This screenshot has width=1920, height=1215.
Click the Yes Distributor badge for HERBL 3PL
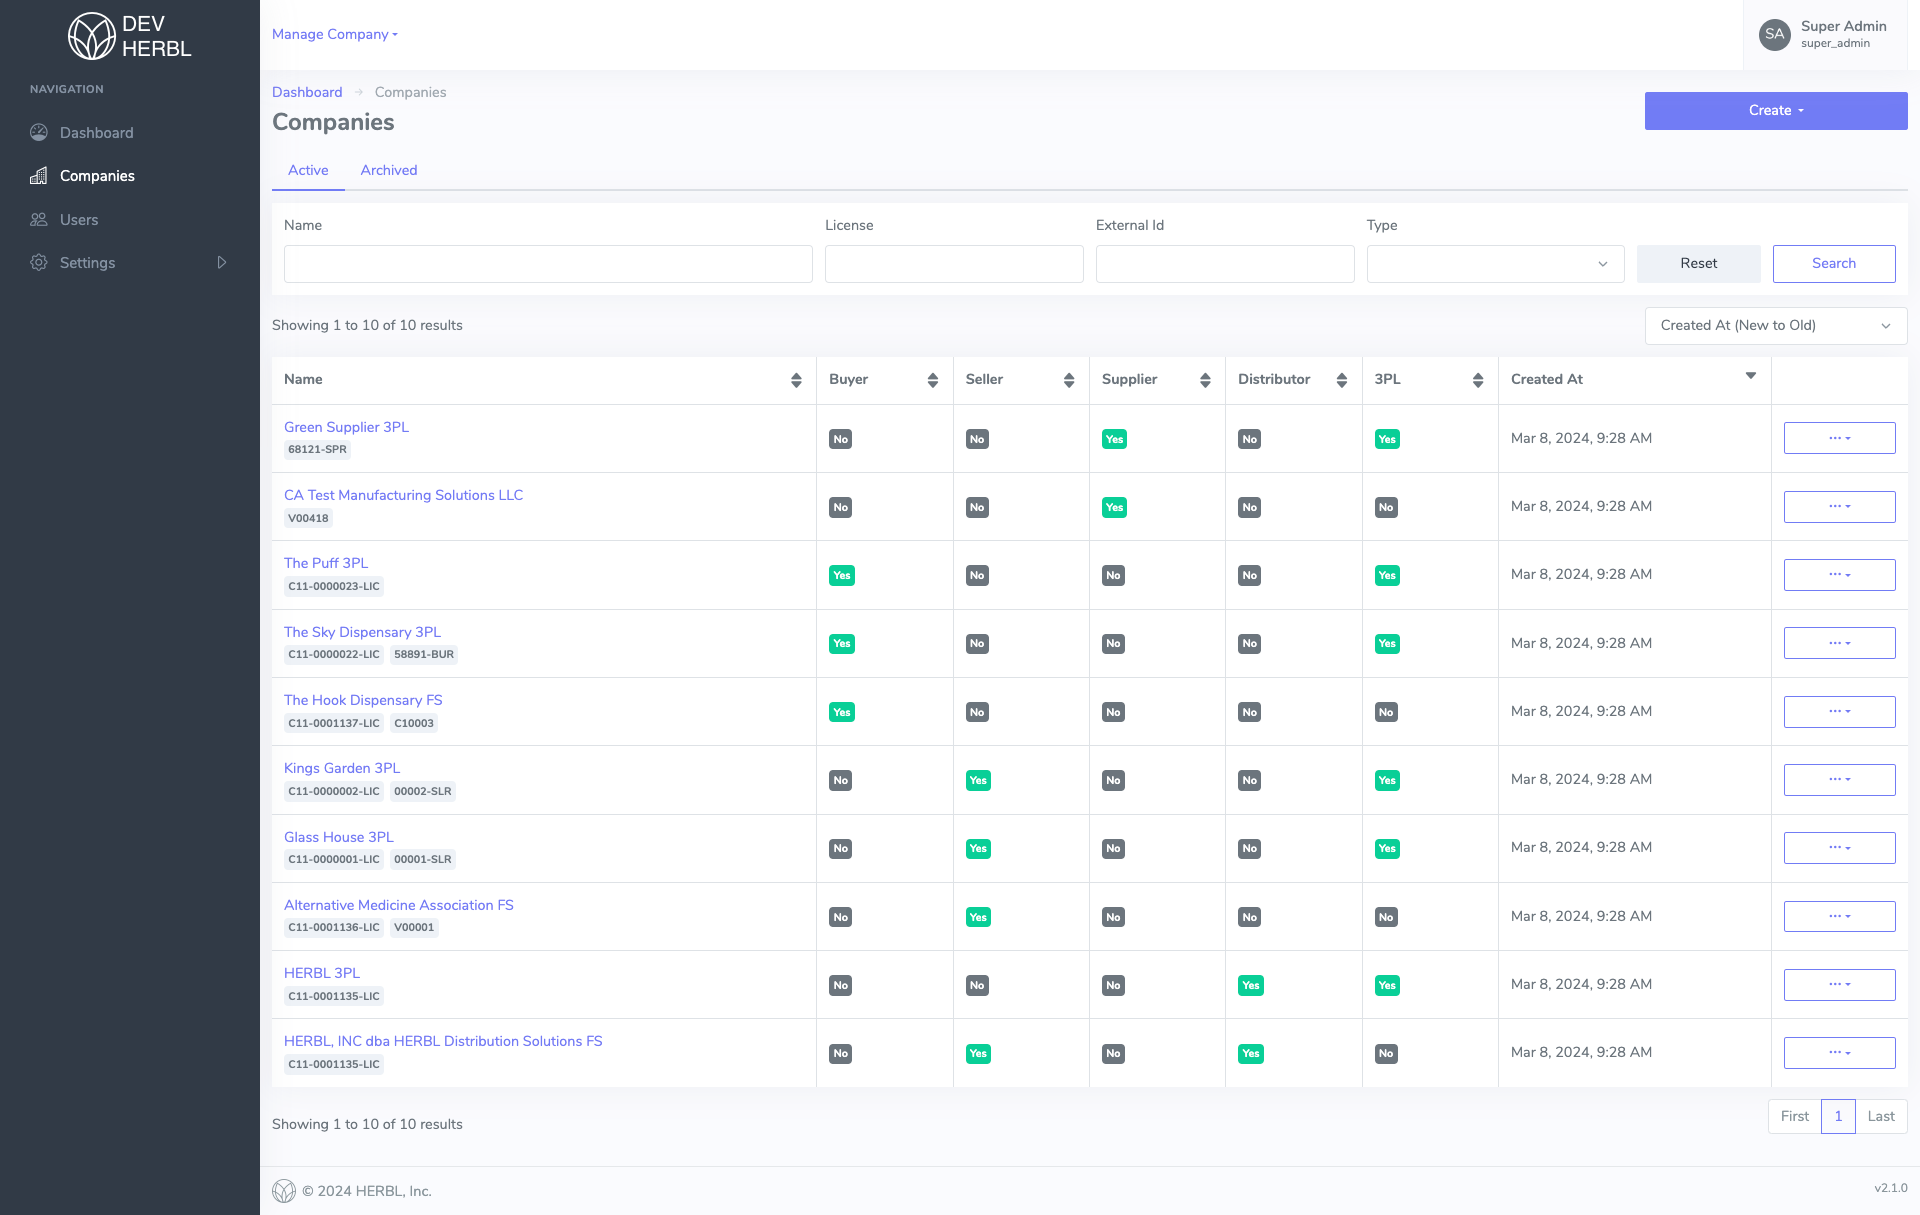(x=1250, y=985)
